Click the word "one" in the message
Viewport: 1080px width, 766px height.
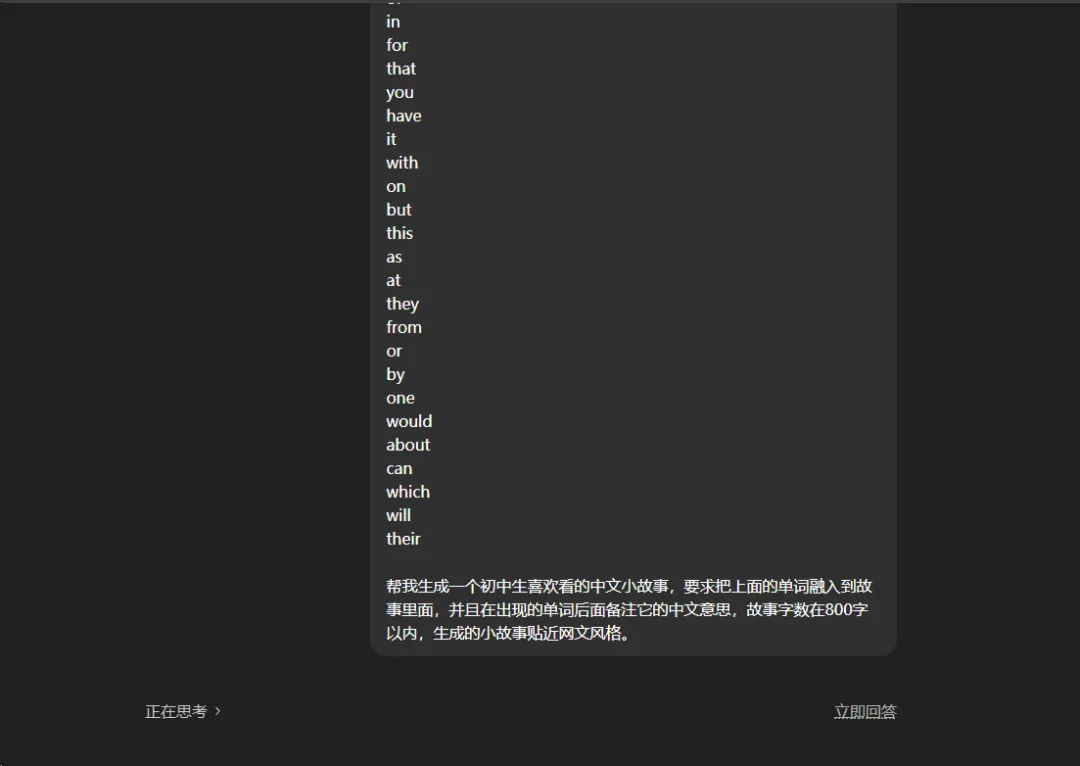[x=400, y=397]
